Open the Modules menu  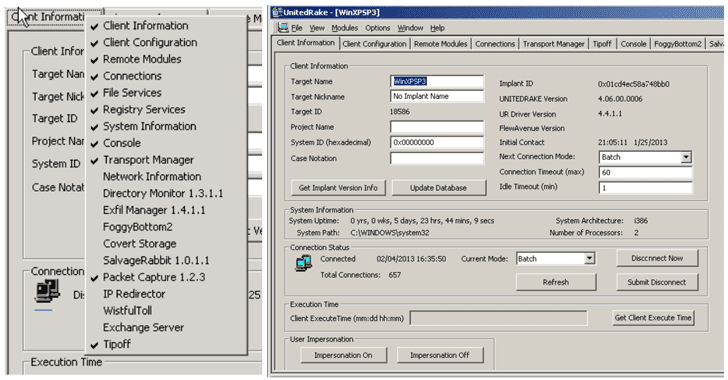pyautogui.click(x=344, y=28)
